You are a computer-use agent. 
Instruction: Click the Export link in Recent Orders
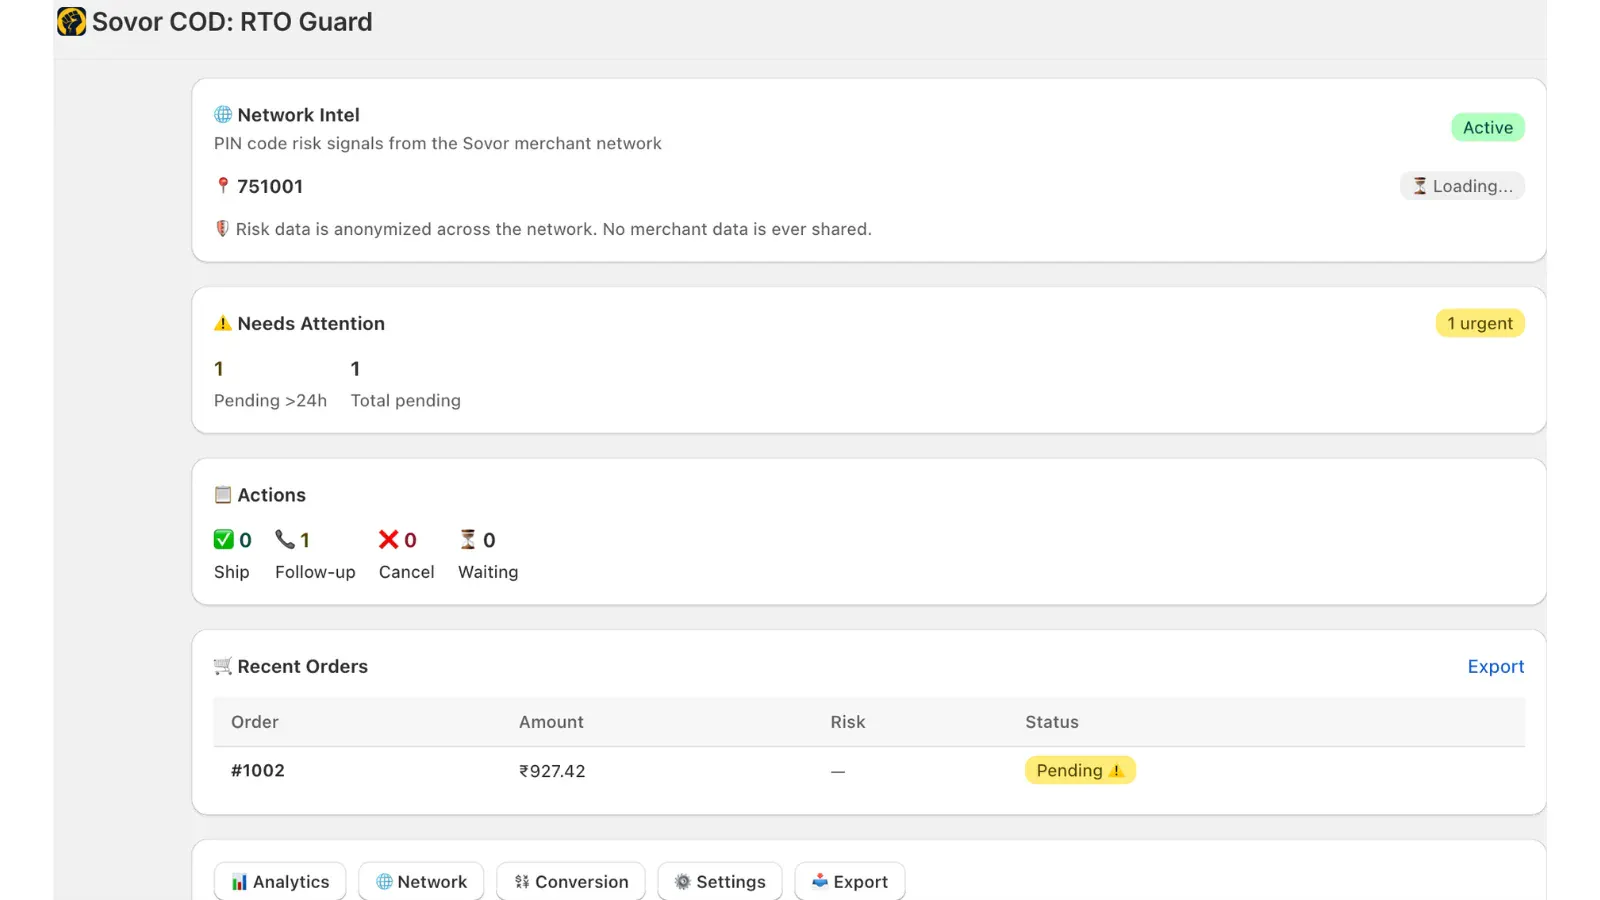1496,667
